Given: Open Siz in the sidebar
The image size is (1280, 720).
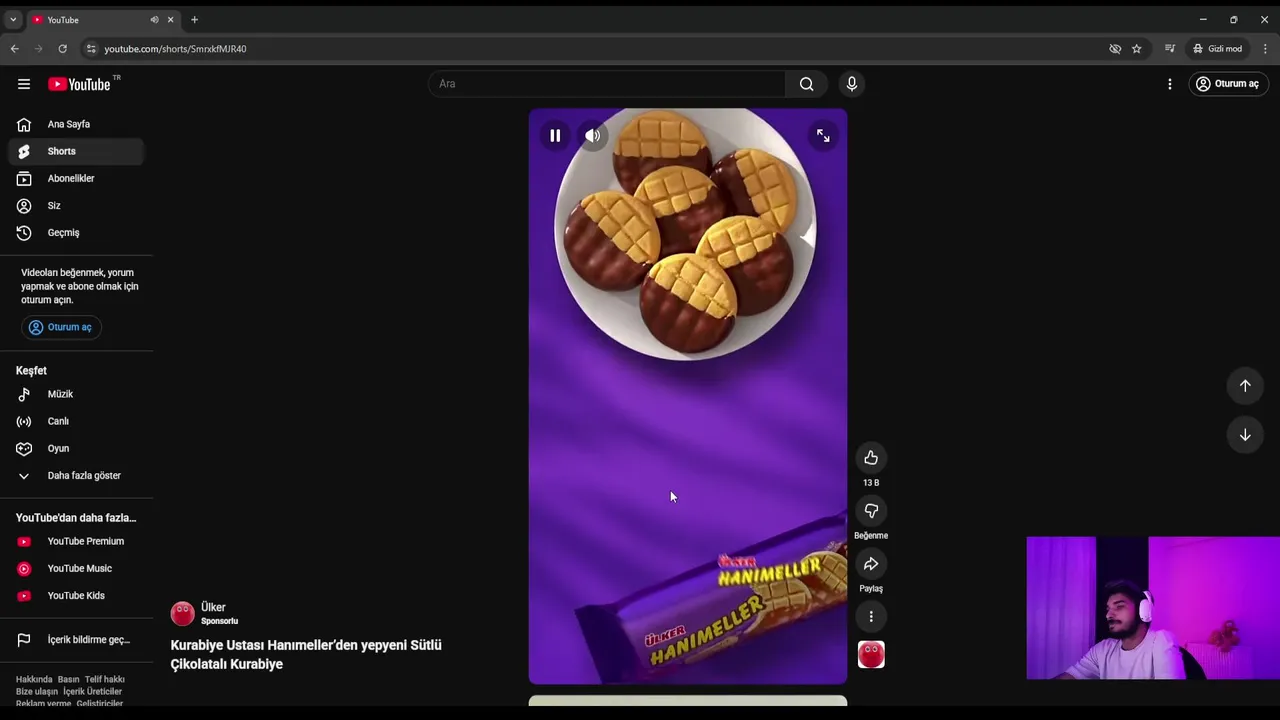Looking at the screenshot, I should pos(76,205).
